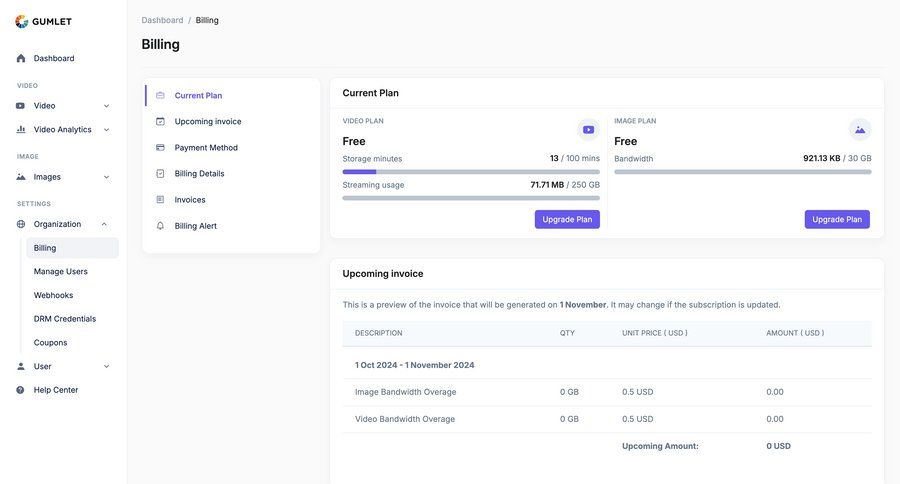This screenshot has height=484, width=900.
Task: Click the Gumlet logo icon
Action: [x=21, y=21]
